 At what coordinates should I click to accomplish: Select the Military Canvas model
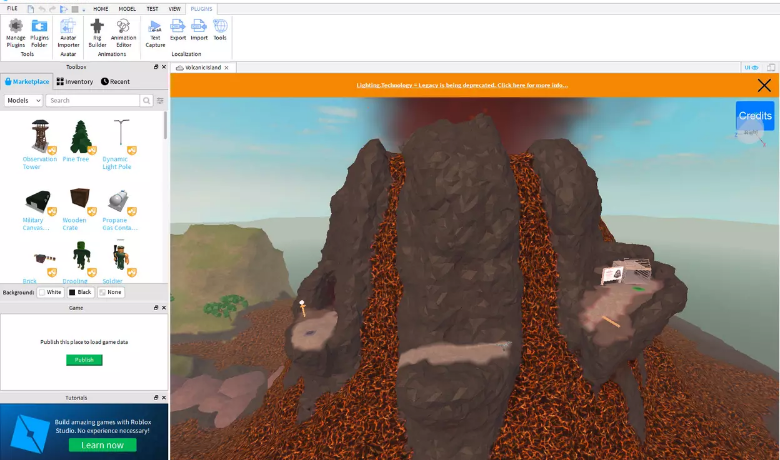point(39,201)
